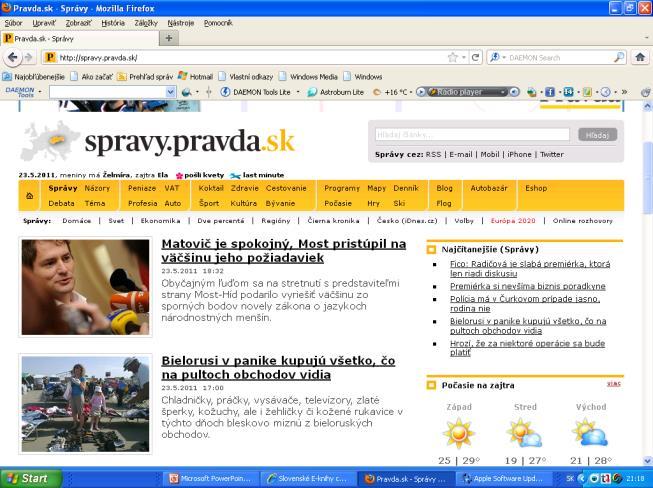The height and width of the screenshot is (488, 653).
Task: Click the Hľadaj search button
Action: (597, 135)
